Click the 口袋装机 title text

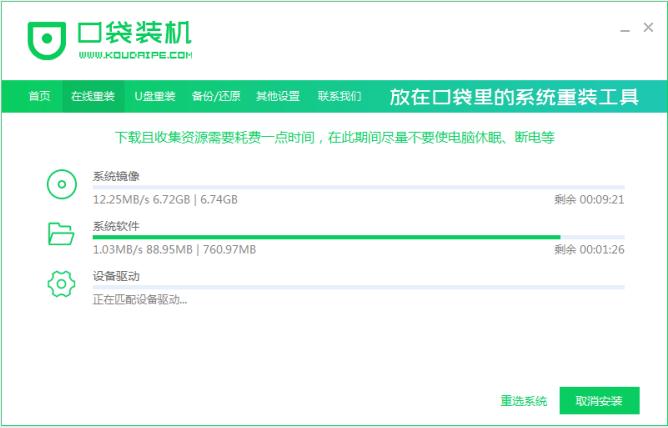[134, 32]
